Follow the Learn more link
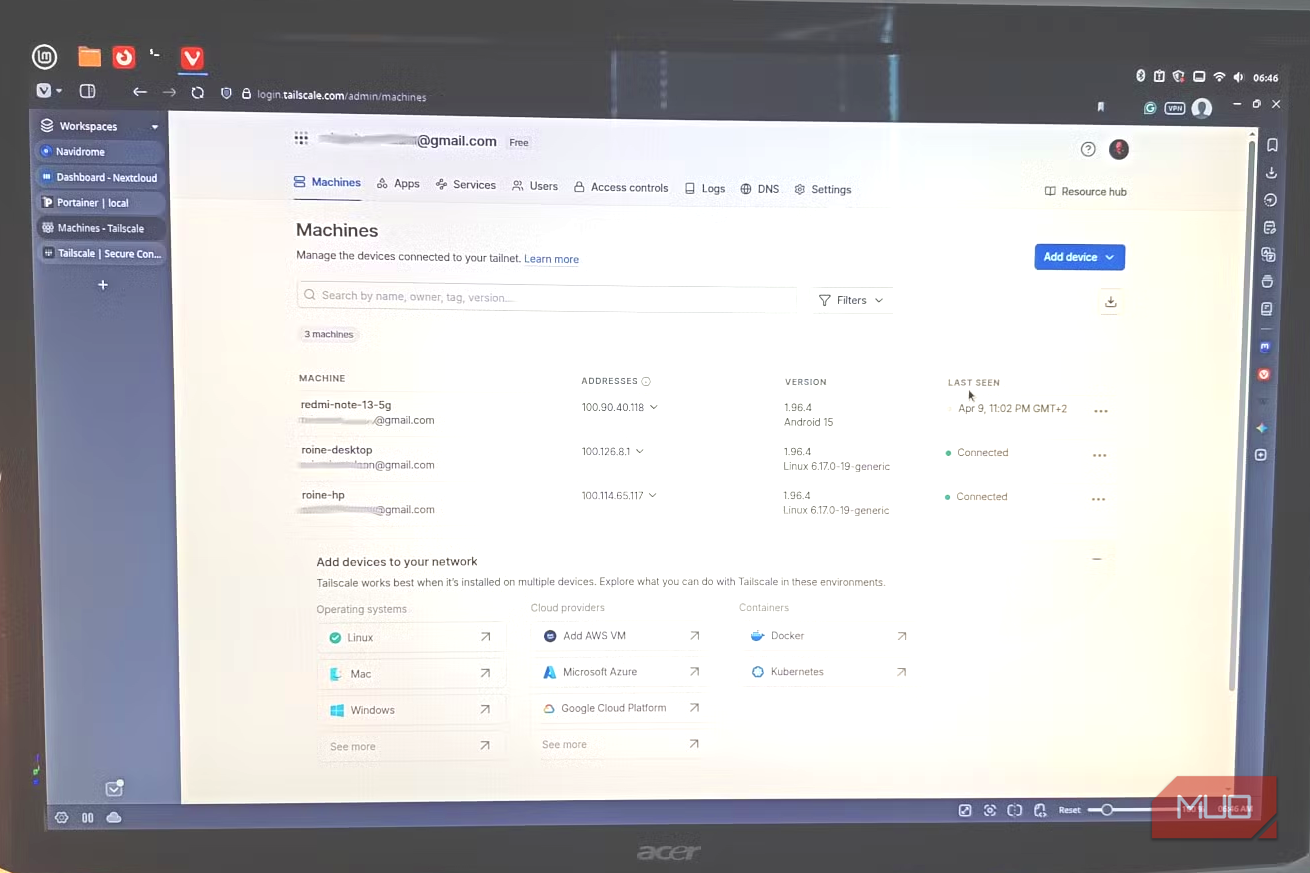 pos(551,259)
